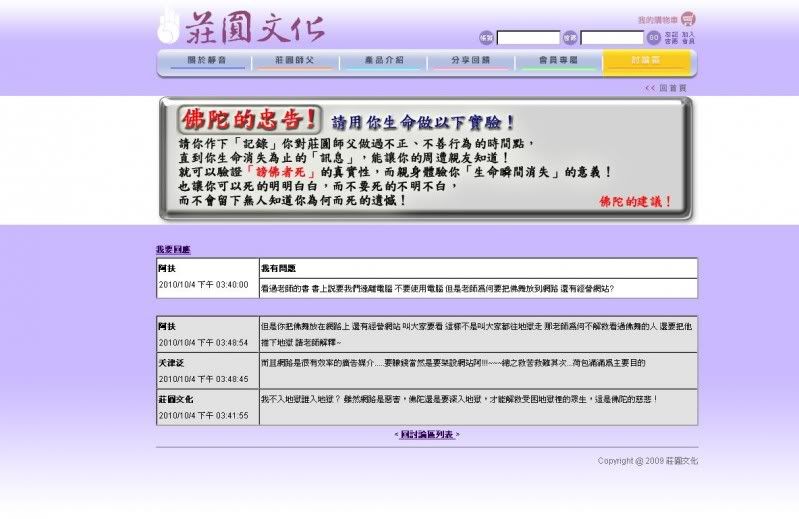Open the 莊園師父 navigation tab
The image size is (799, 519).
[x=294, y=62]
